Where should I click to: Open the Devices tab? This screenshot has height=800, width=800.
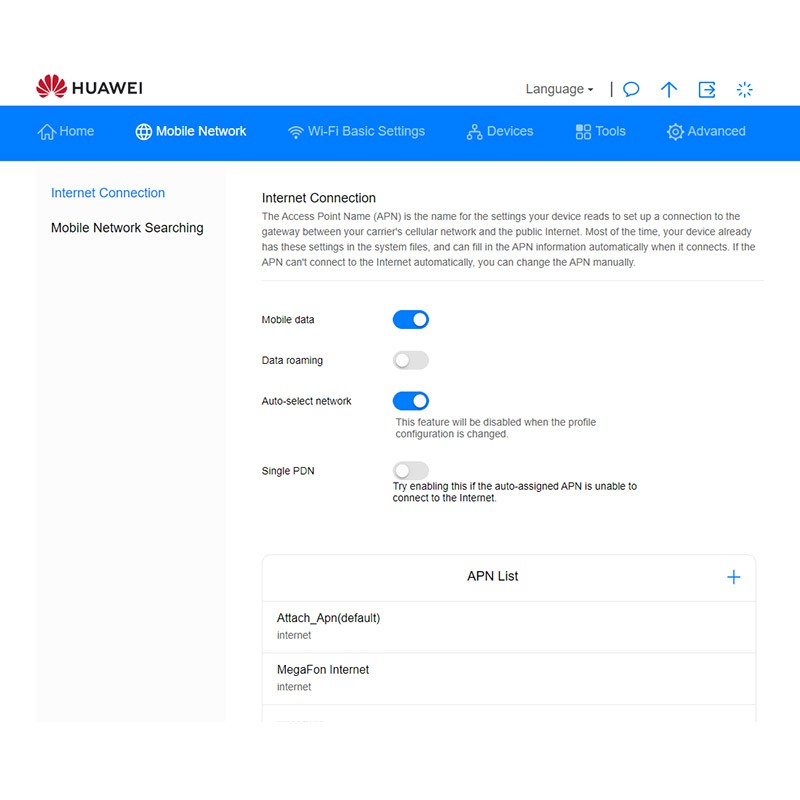(499, 131)
